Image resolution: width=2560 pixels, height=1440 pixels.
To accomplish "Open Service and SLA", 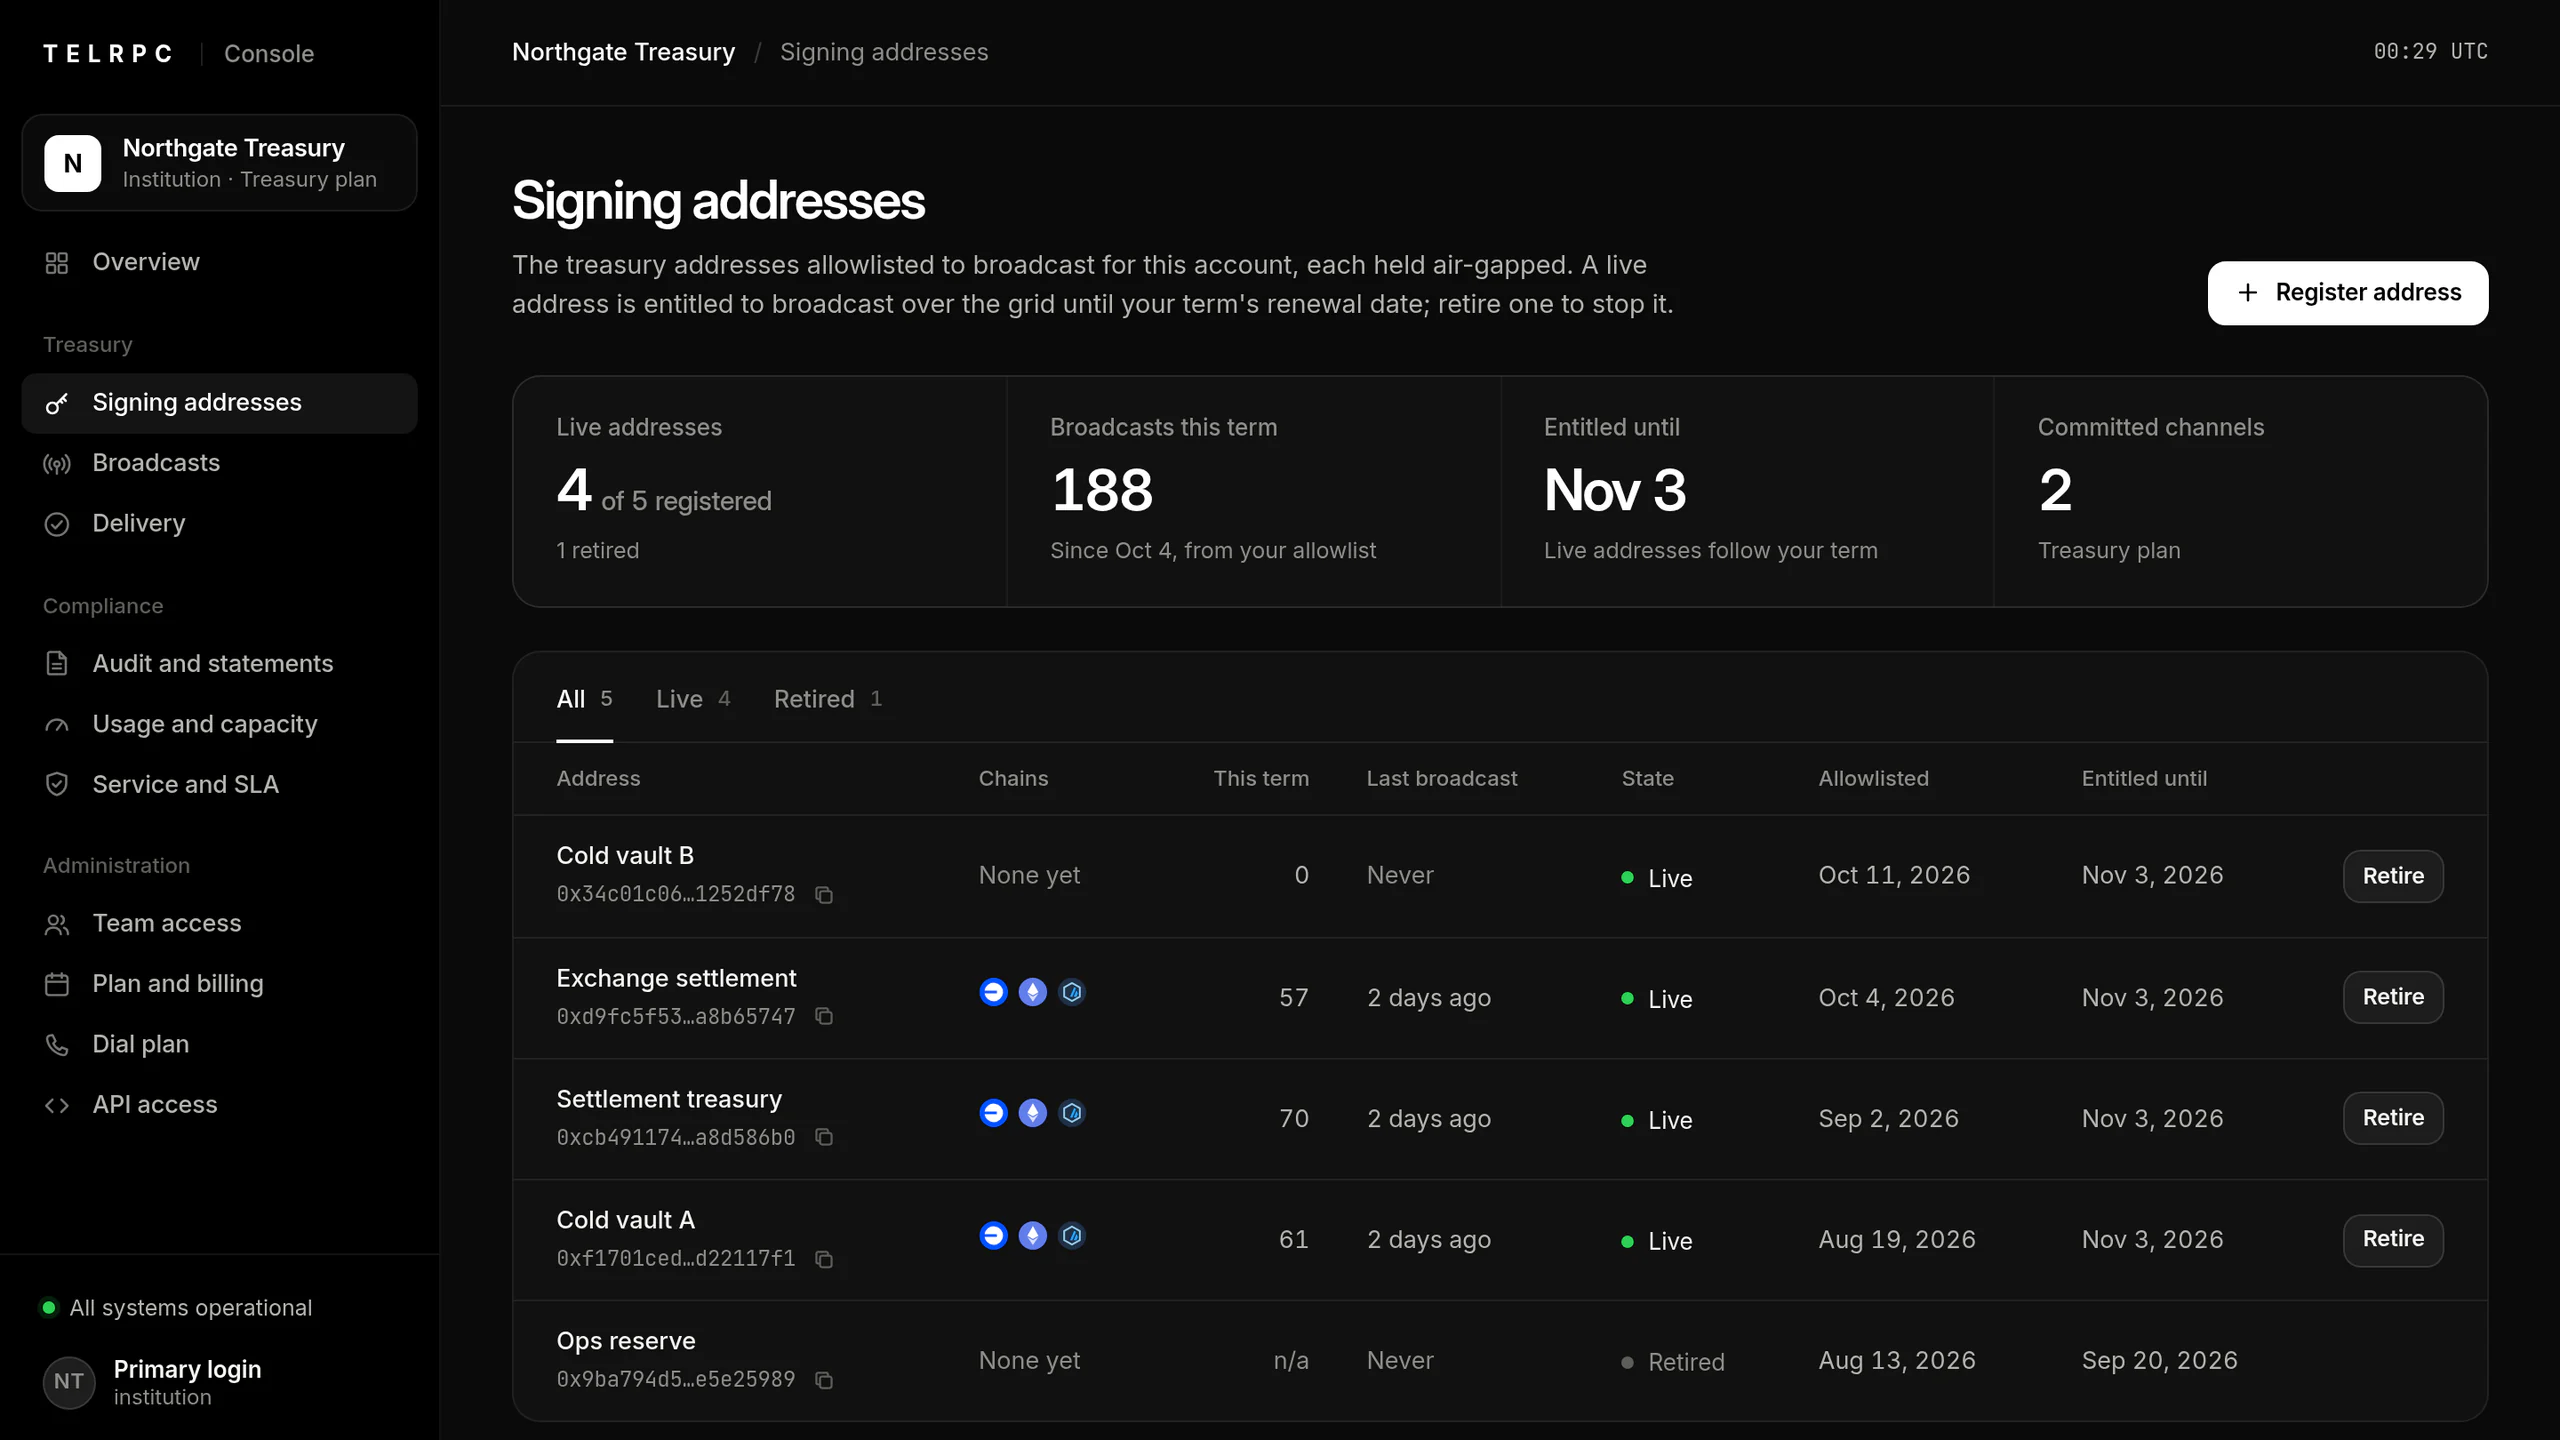I will click(219, 785).
